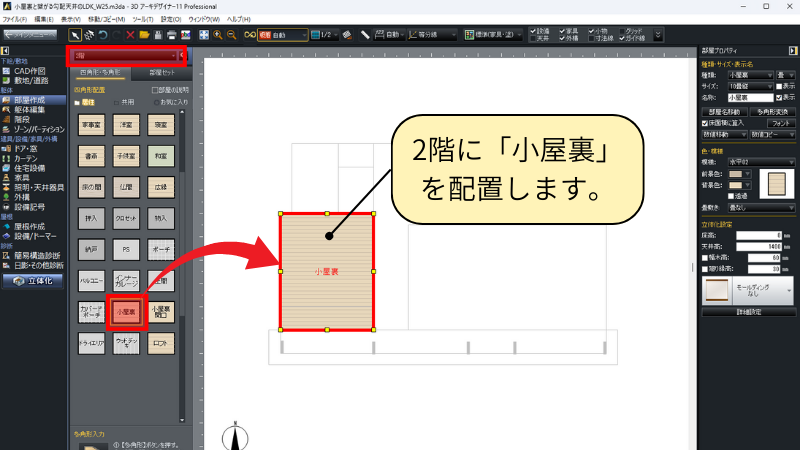Image resolution: width=800 pixels, height=450 pixels.
Task: Click the undo arrow icon in toolbar
Action: 102,35
